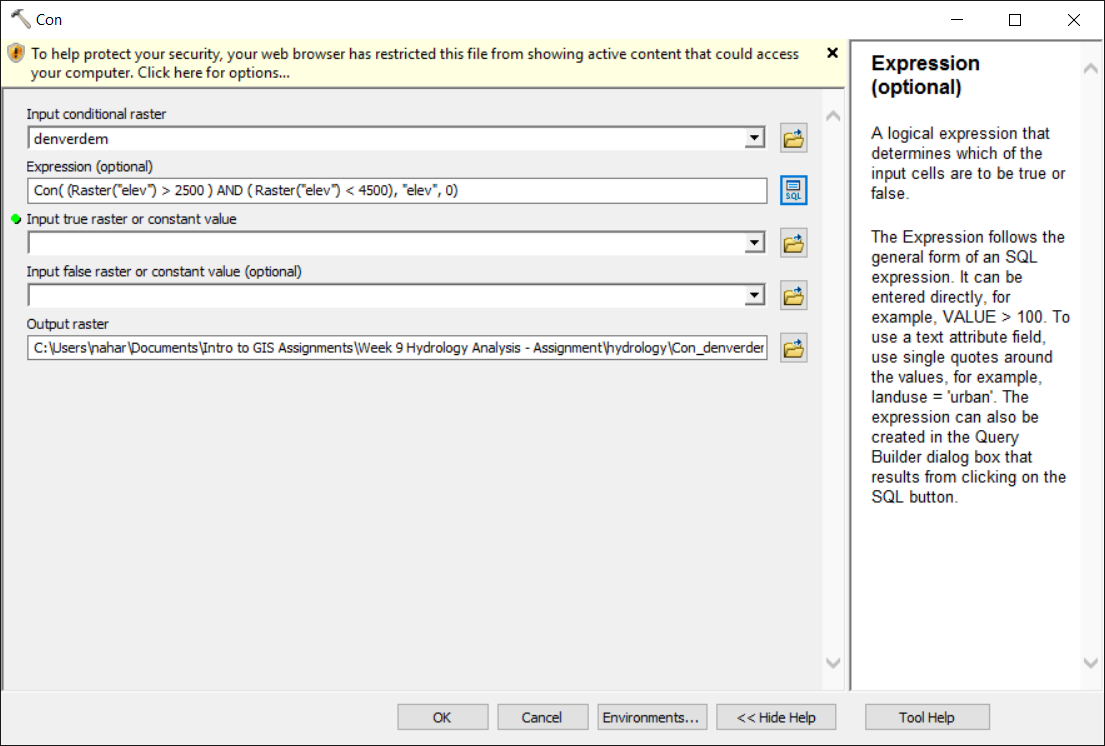Expand Input conditional raster dropdown
The height and width of the screenshot is (746, 1105).
coord(756,139)
